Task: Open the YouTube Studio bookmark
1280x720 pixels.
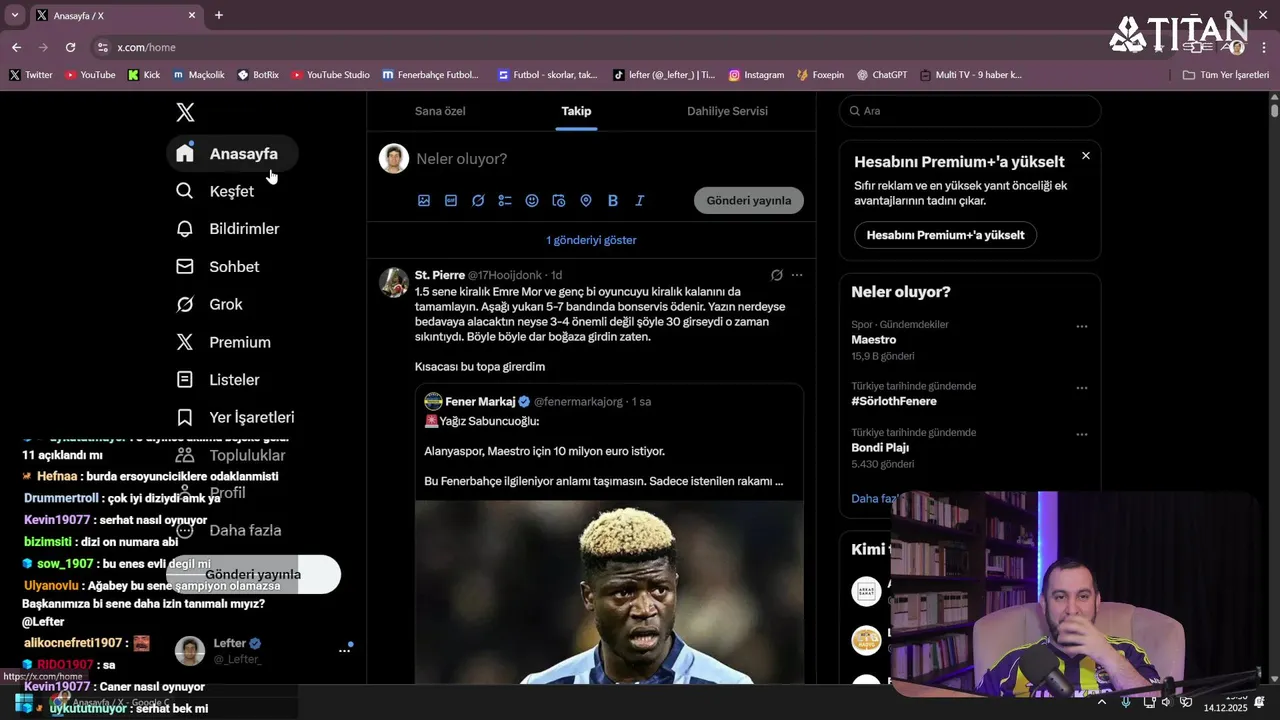Action: point(330,75)
